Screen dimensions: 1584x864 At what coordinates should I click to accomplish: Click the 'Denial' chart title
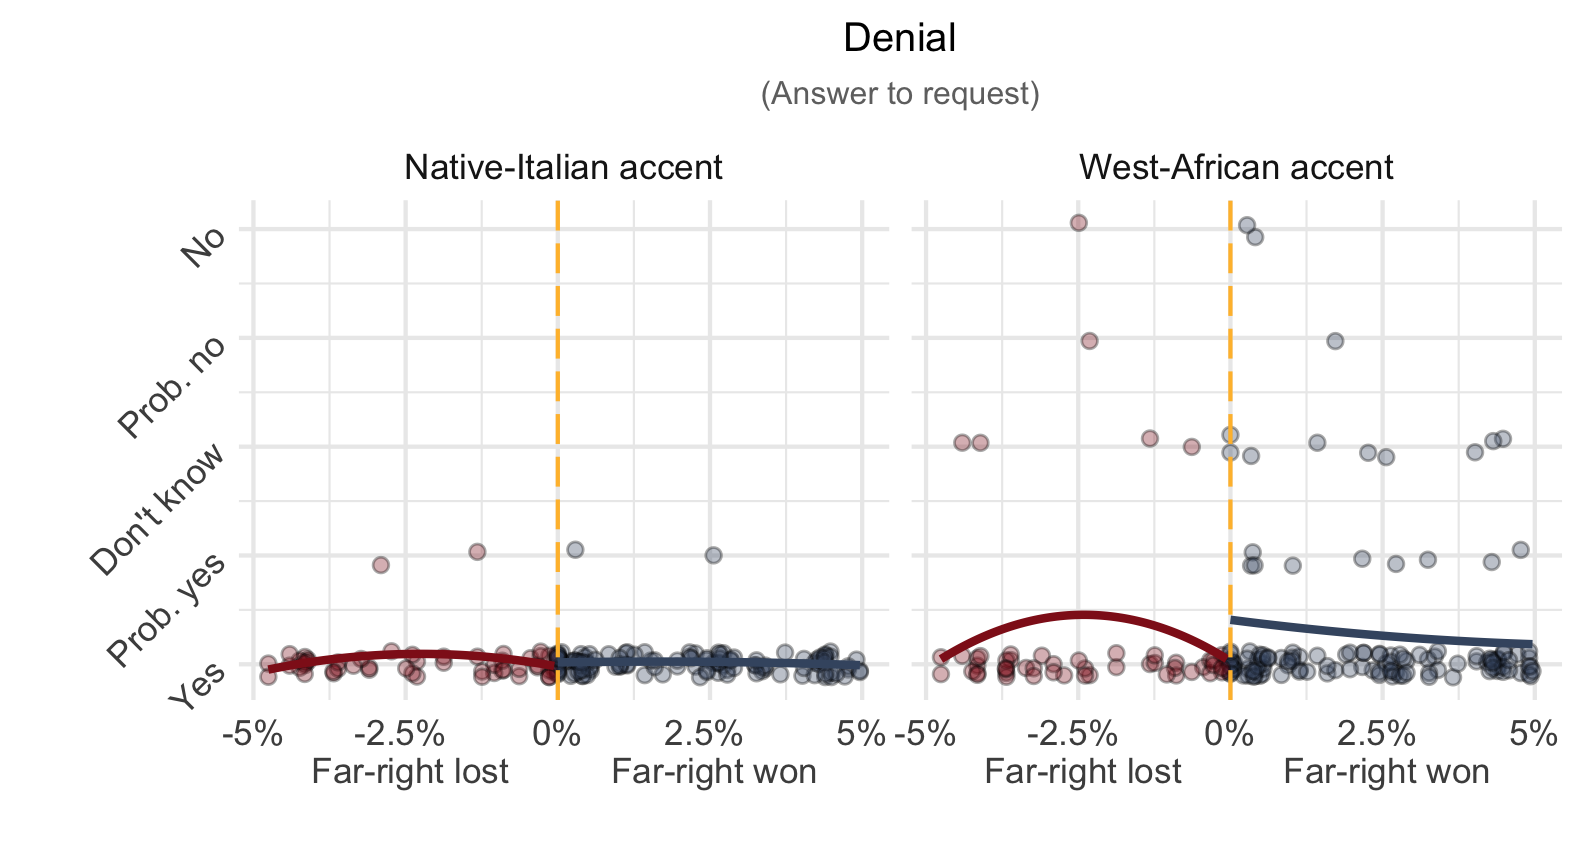899,39
